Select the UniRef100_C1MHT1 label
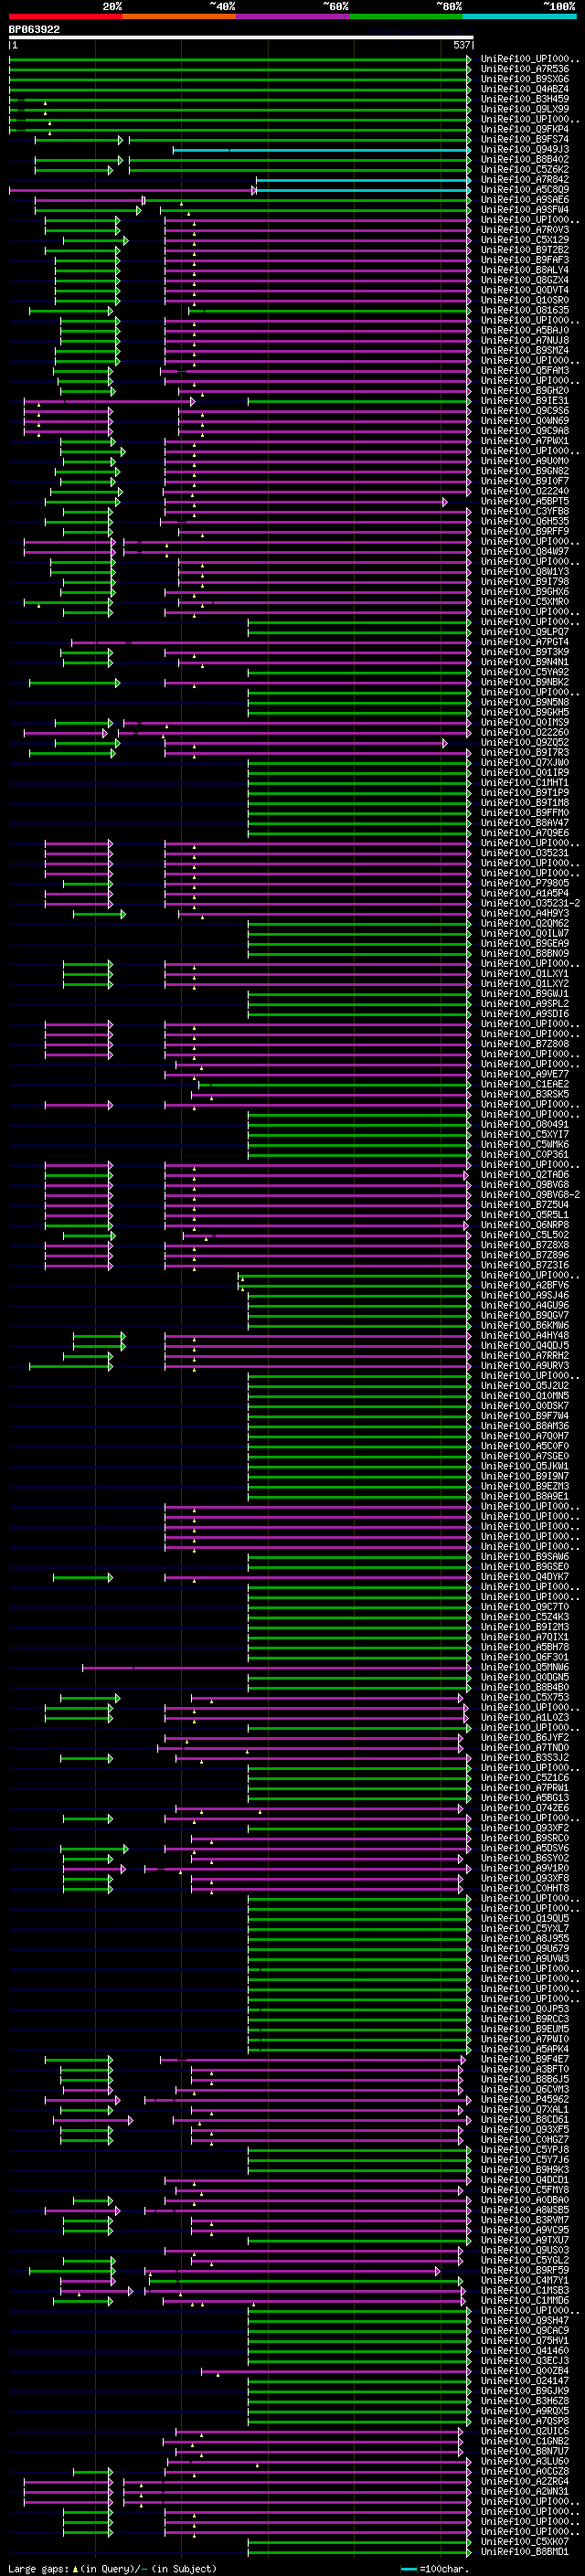Viewport: 585px width, 2576px height. tap(525, 783)
